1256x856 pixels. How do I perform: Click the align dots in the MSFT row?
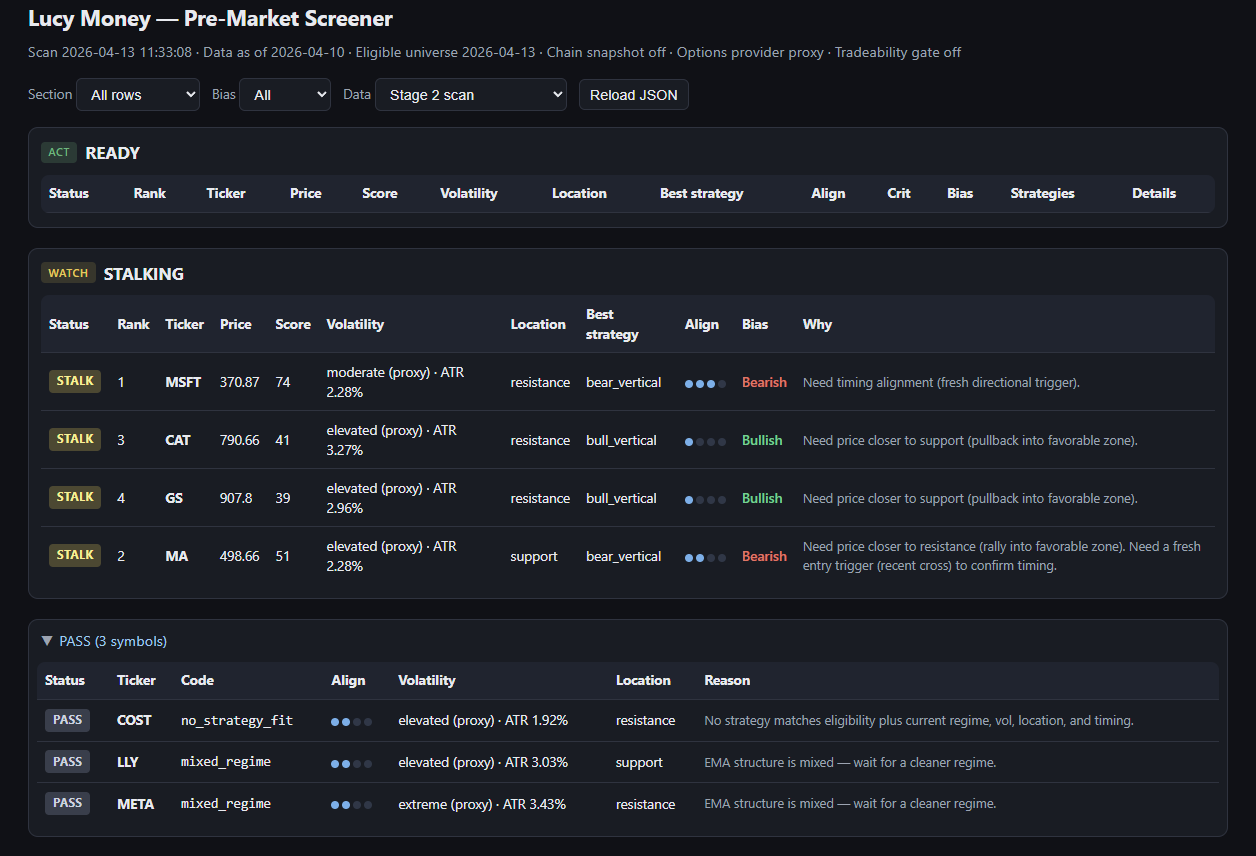(705, 383)
